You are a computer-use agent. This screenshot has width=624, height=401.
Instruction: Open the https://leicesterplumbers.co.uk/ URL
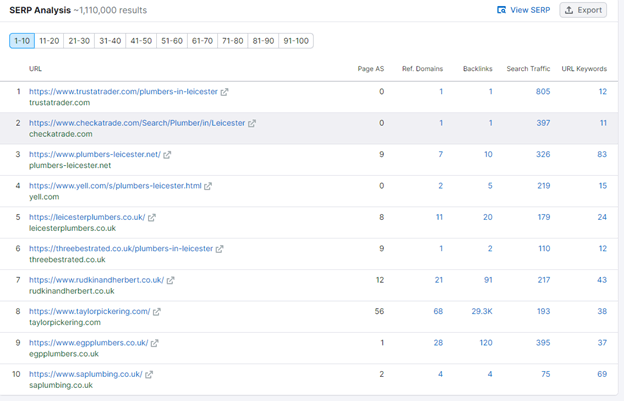(87, 217)
